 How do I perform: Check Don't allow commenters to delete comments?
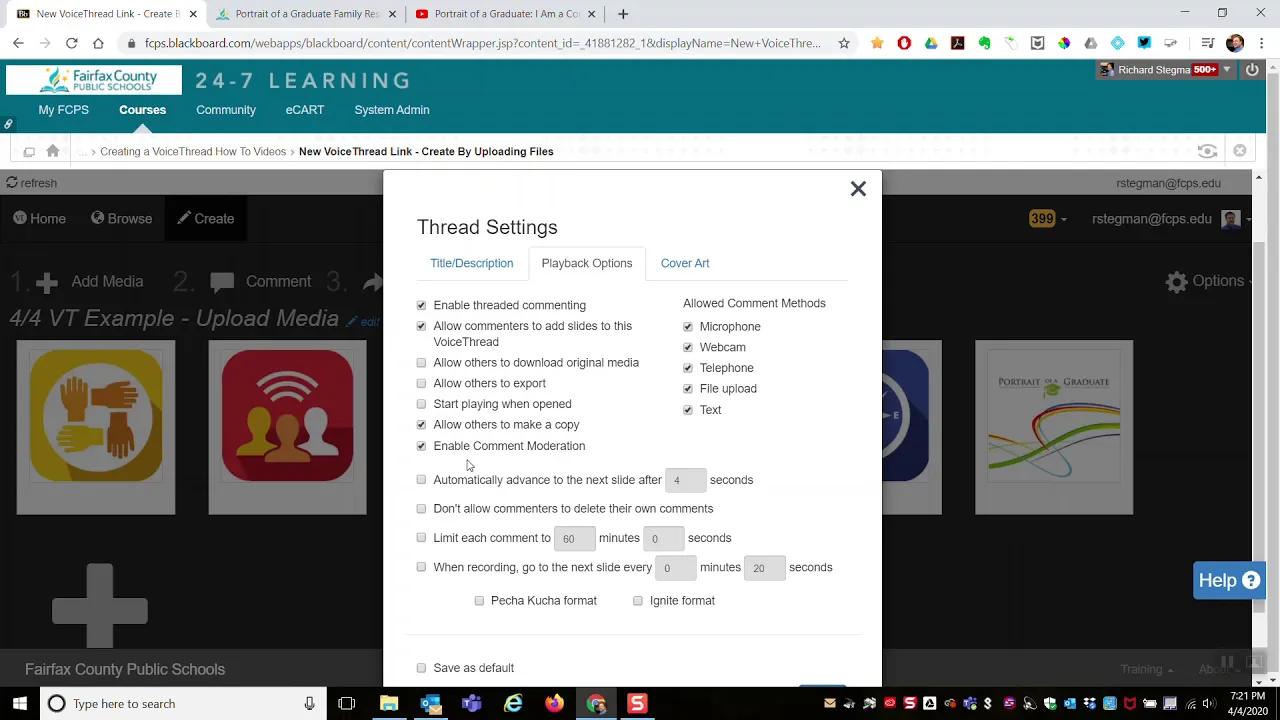[x=421, y=509]
